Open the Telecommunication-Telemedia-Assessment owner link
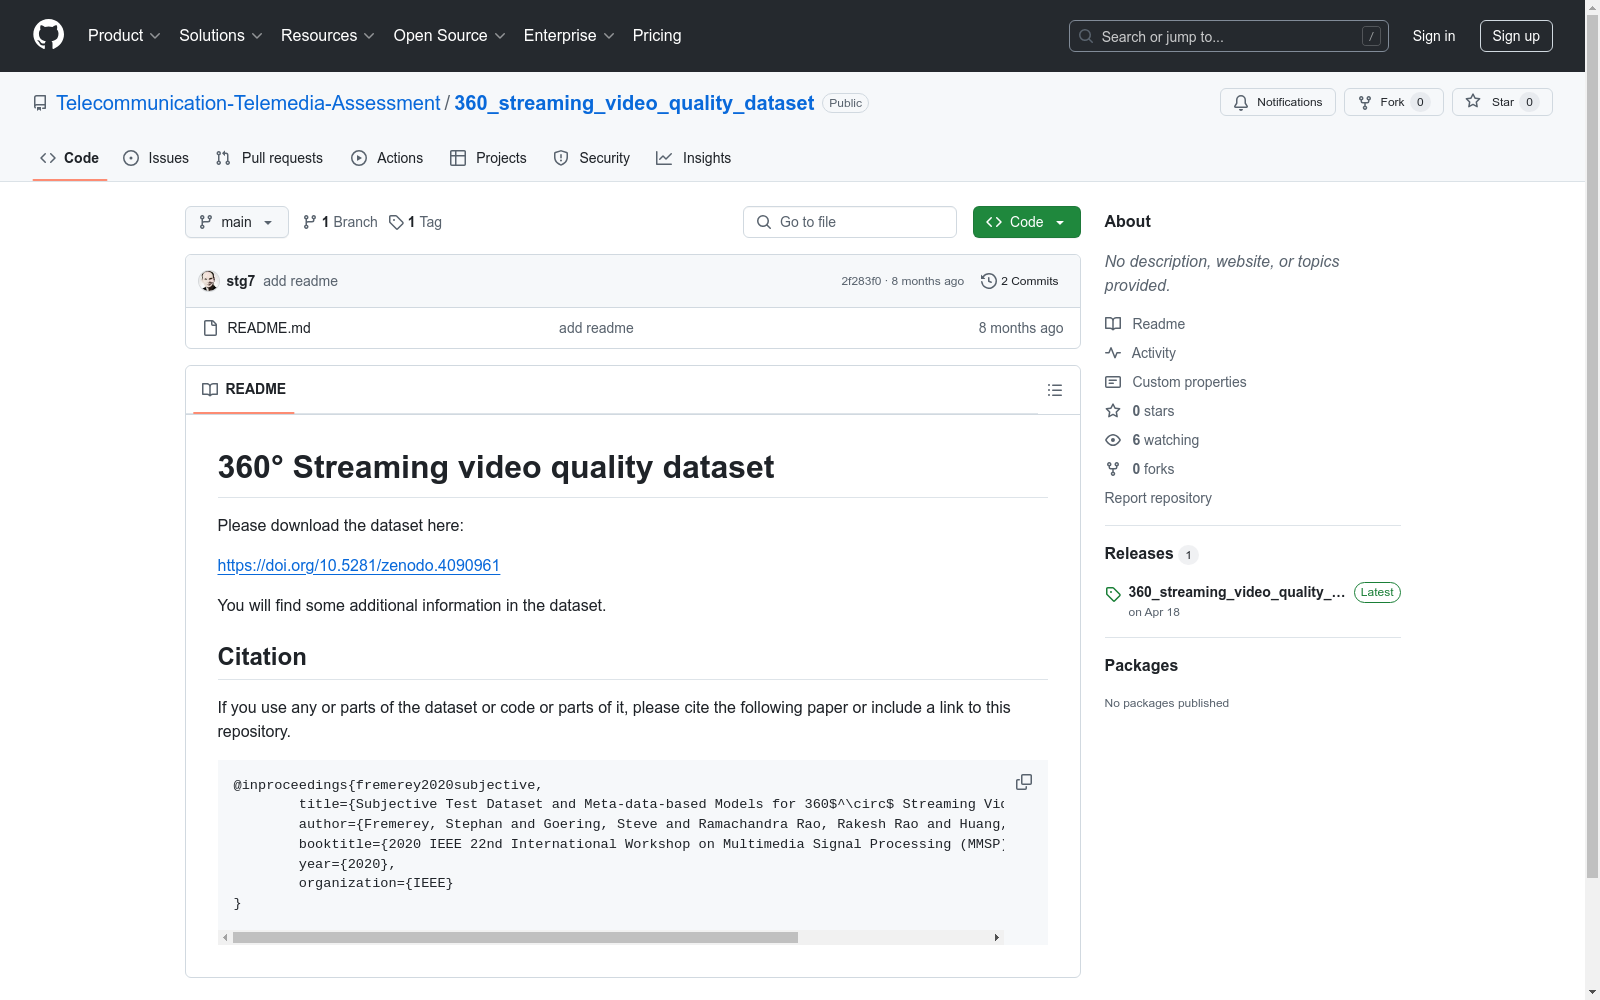1600x1000 pixels. pyautogui.click(x=248, y=103)
